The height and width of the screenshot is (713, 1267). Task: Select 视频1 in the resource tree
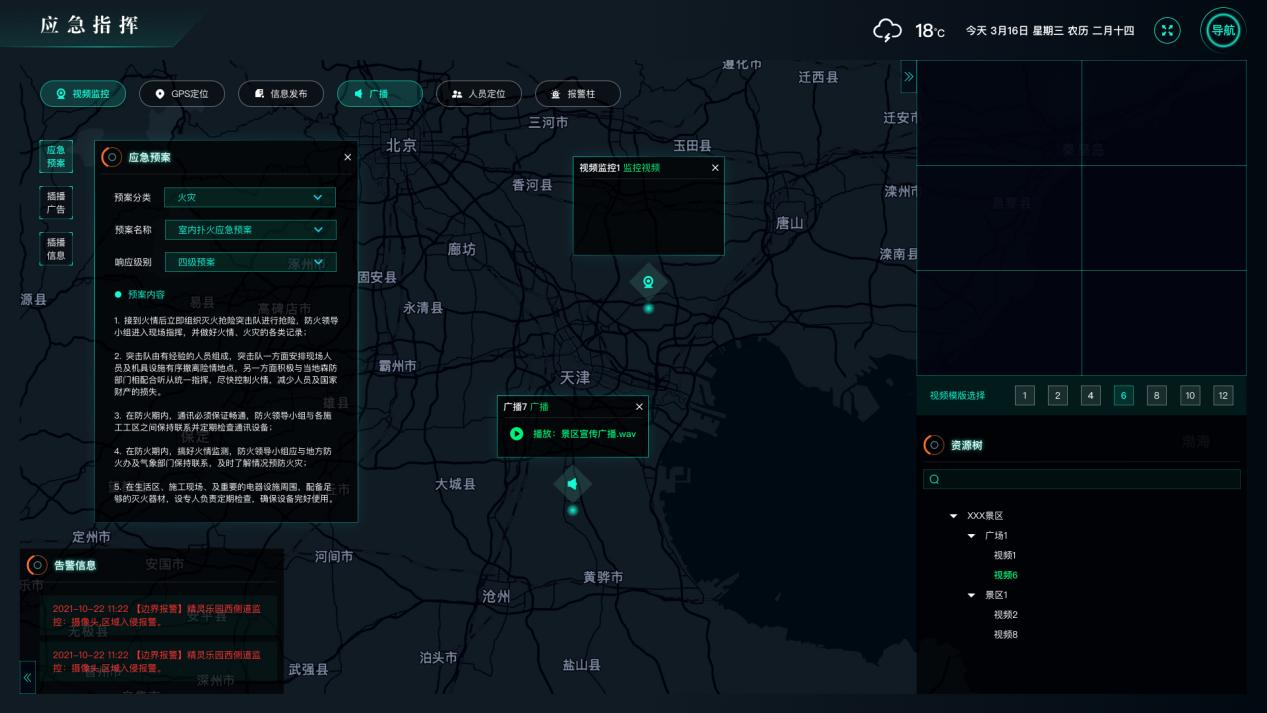tap(1005, 555)
